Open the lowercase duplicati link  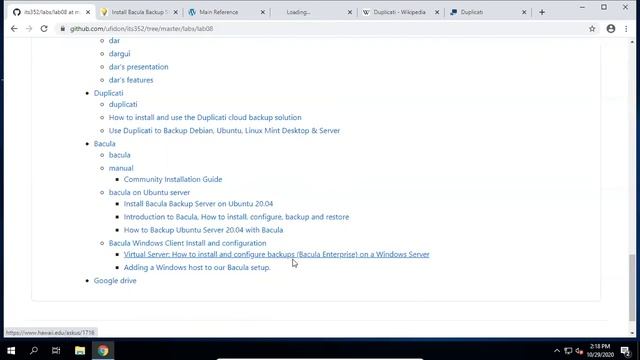point(123,104)
